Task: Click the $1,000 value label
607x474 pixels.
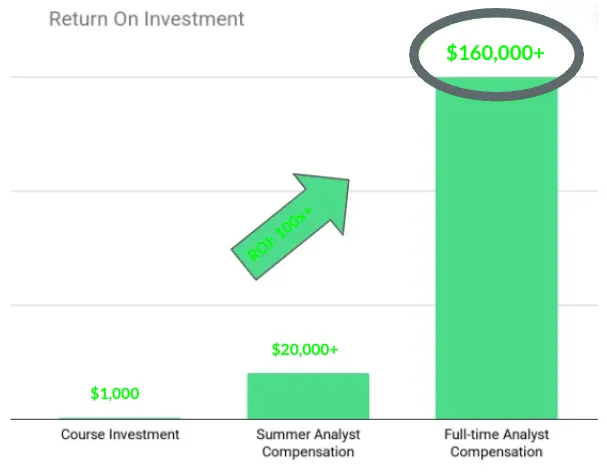Action: [115, 393]
